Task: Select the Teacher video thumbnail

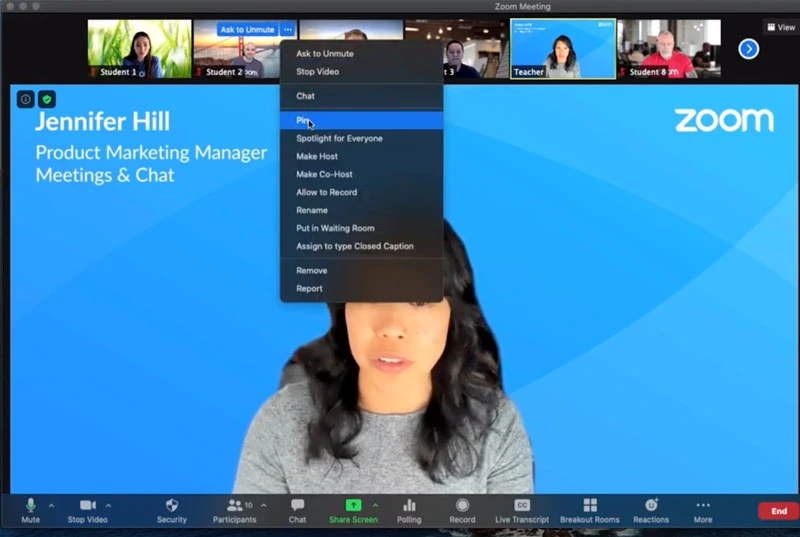Action: point(562,48)
